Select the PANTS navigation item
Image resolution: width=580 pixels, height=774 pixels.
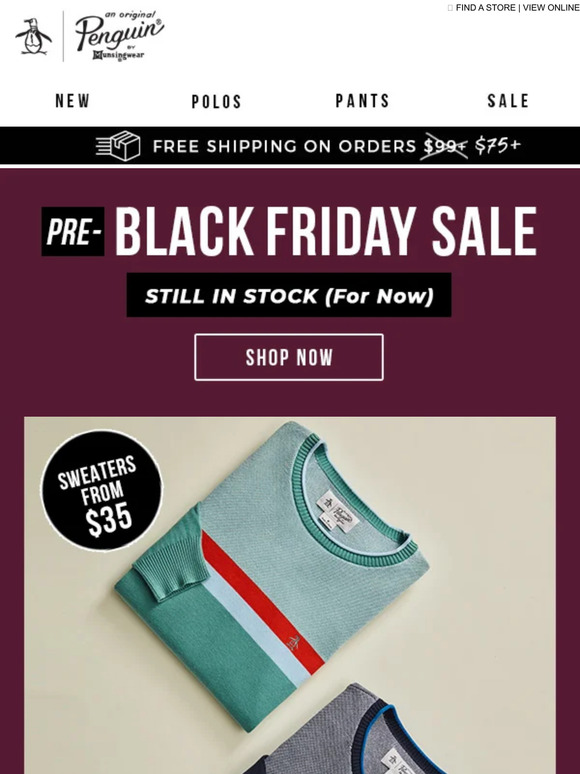click(362, 101)
